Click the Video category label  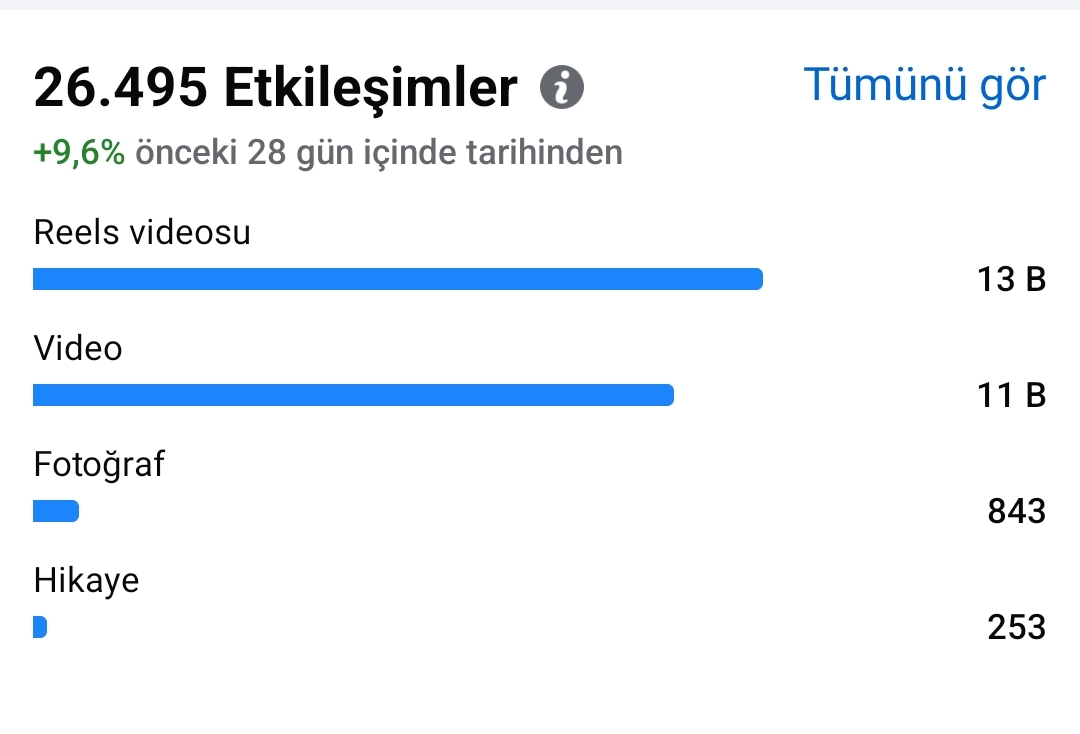click(x=78, y=348)
